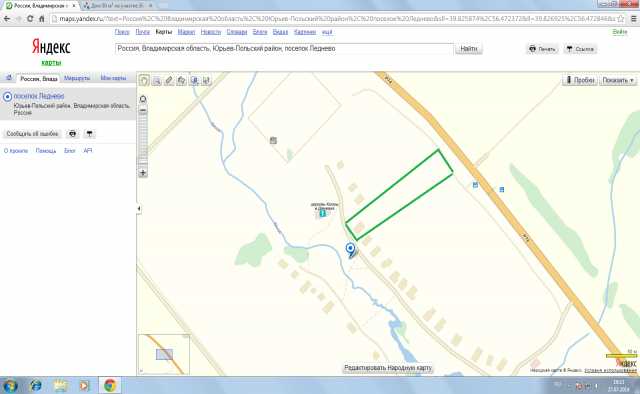Click the Найти search button
Image resolution: width=640 pixels, height=394 pixels.
coord(469,49)
